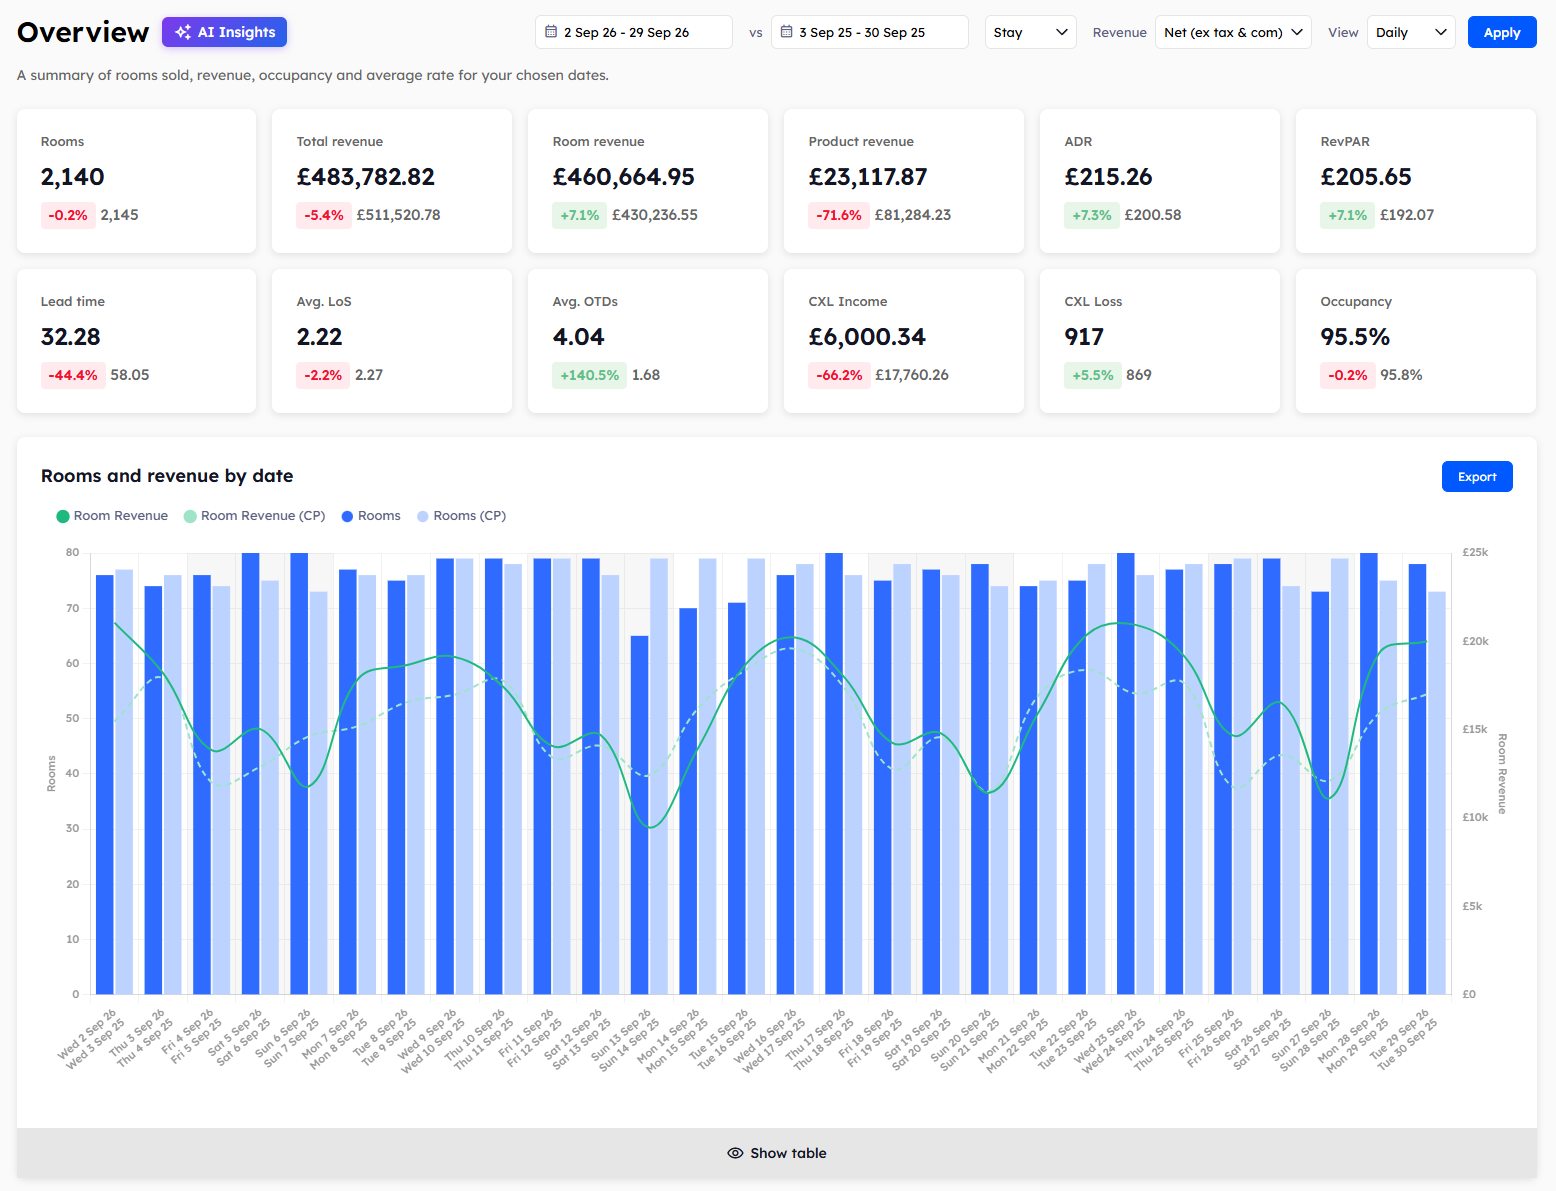
Task: Click Product revenue £23,117.87 value
Action: tap(868, 177)
